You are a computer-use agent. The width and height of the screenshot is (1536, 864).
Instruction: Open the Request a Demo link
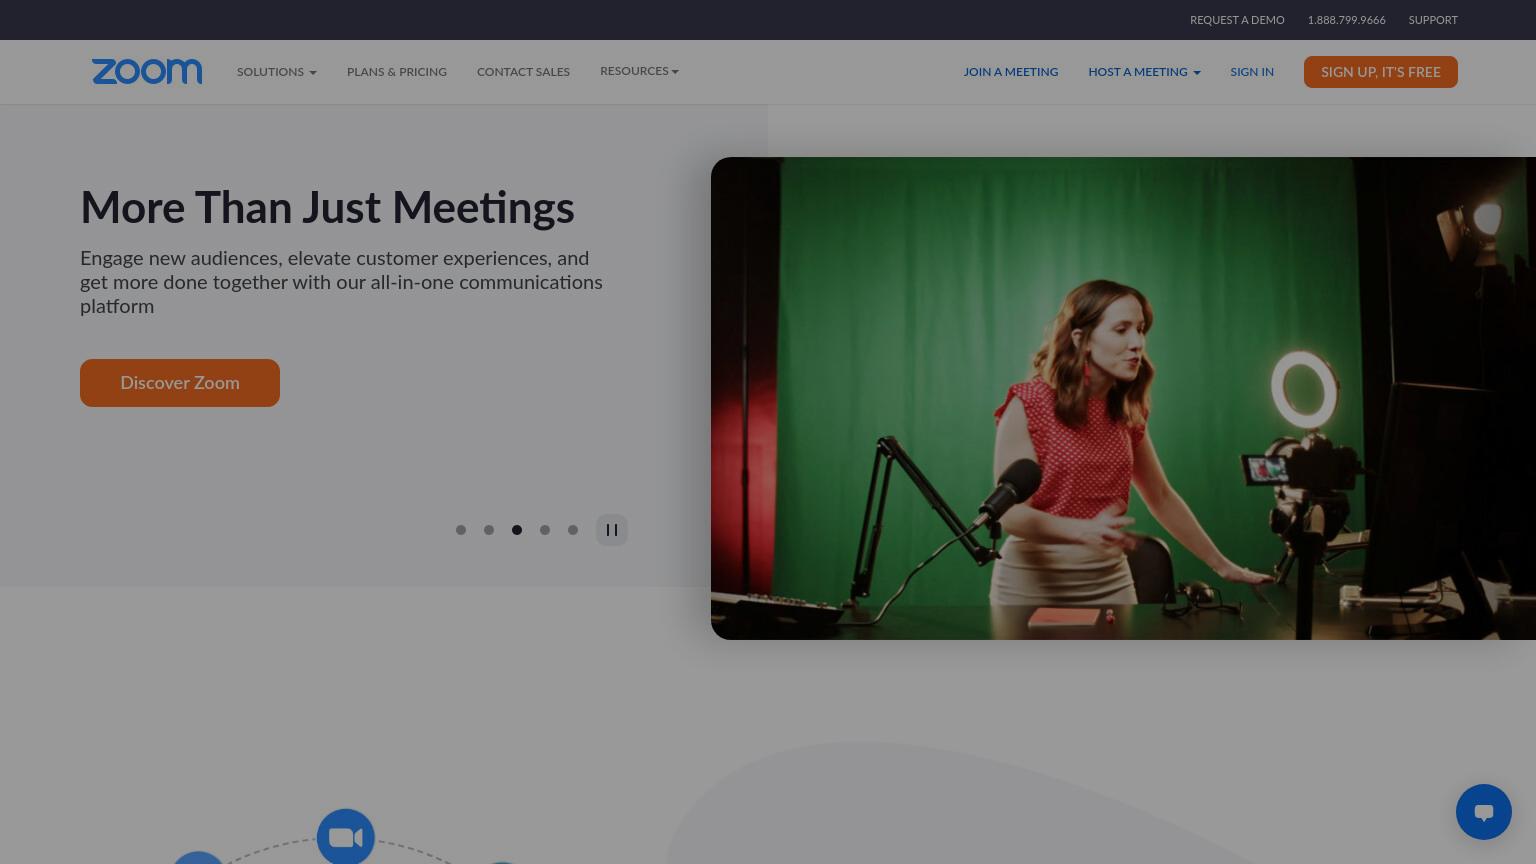1237,20
